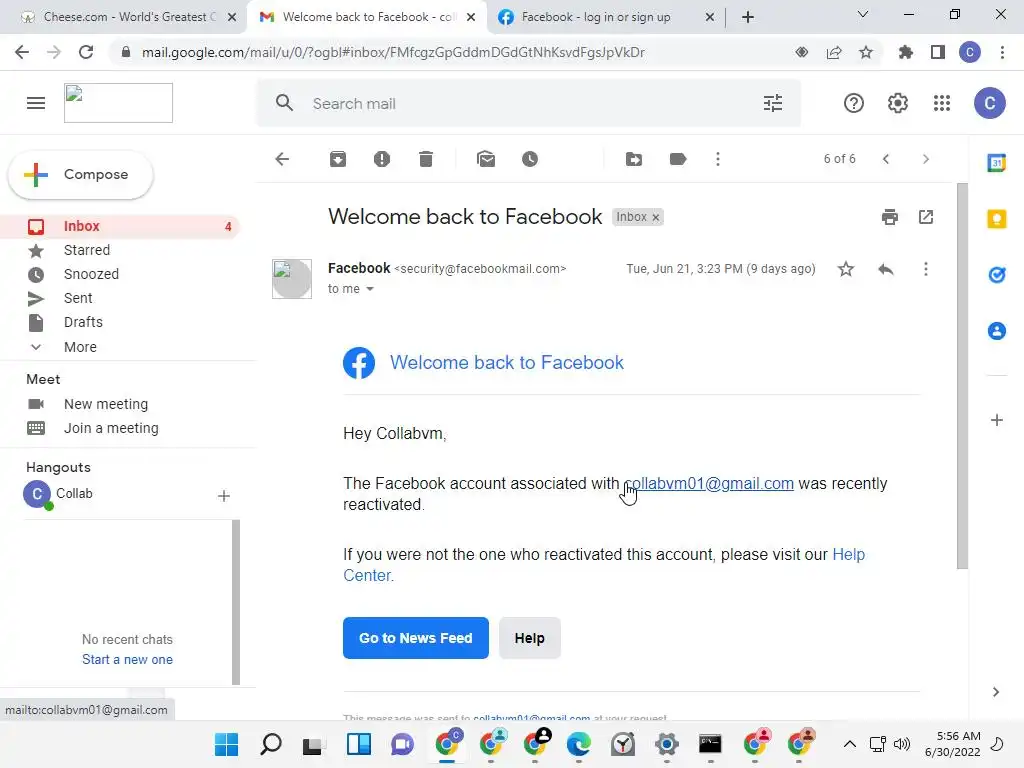Screen dimensions: 1024x768
Task: Snooze this email with clock icon
Action: pos(530,159)
